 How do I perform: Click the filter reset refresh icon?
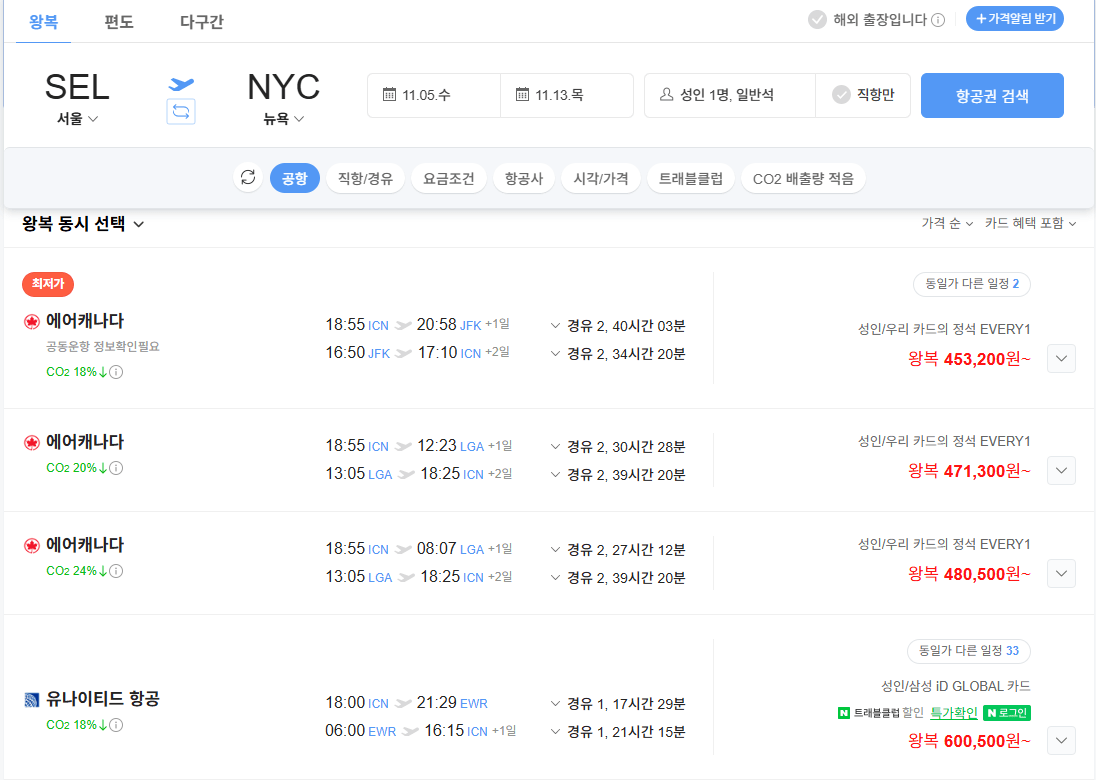pyautogui.click(x=248, y=178)
